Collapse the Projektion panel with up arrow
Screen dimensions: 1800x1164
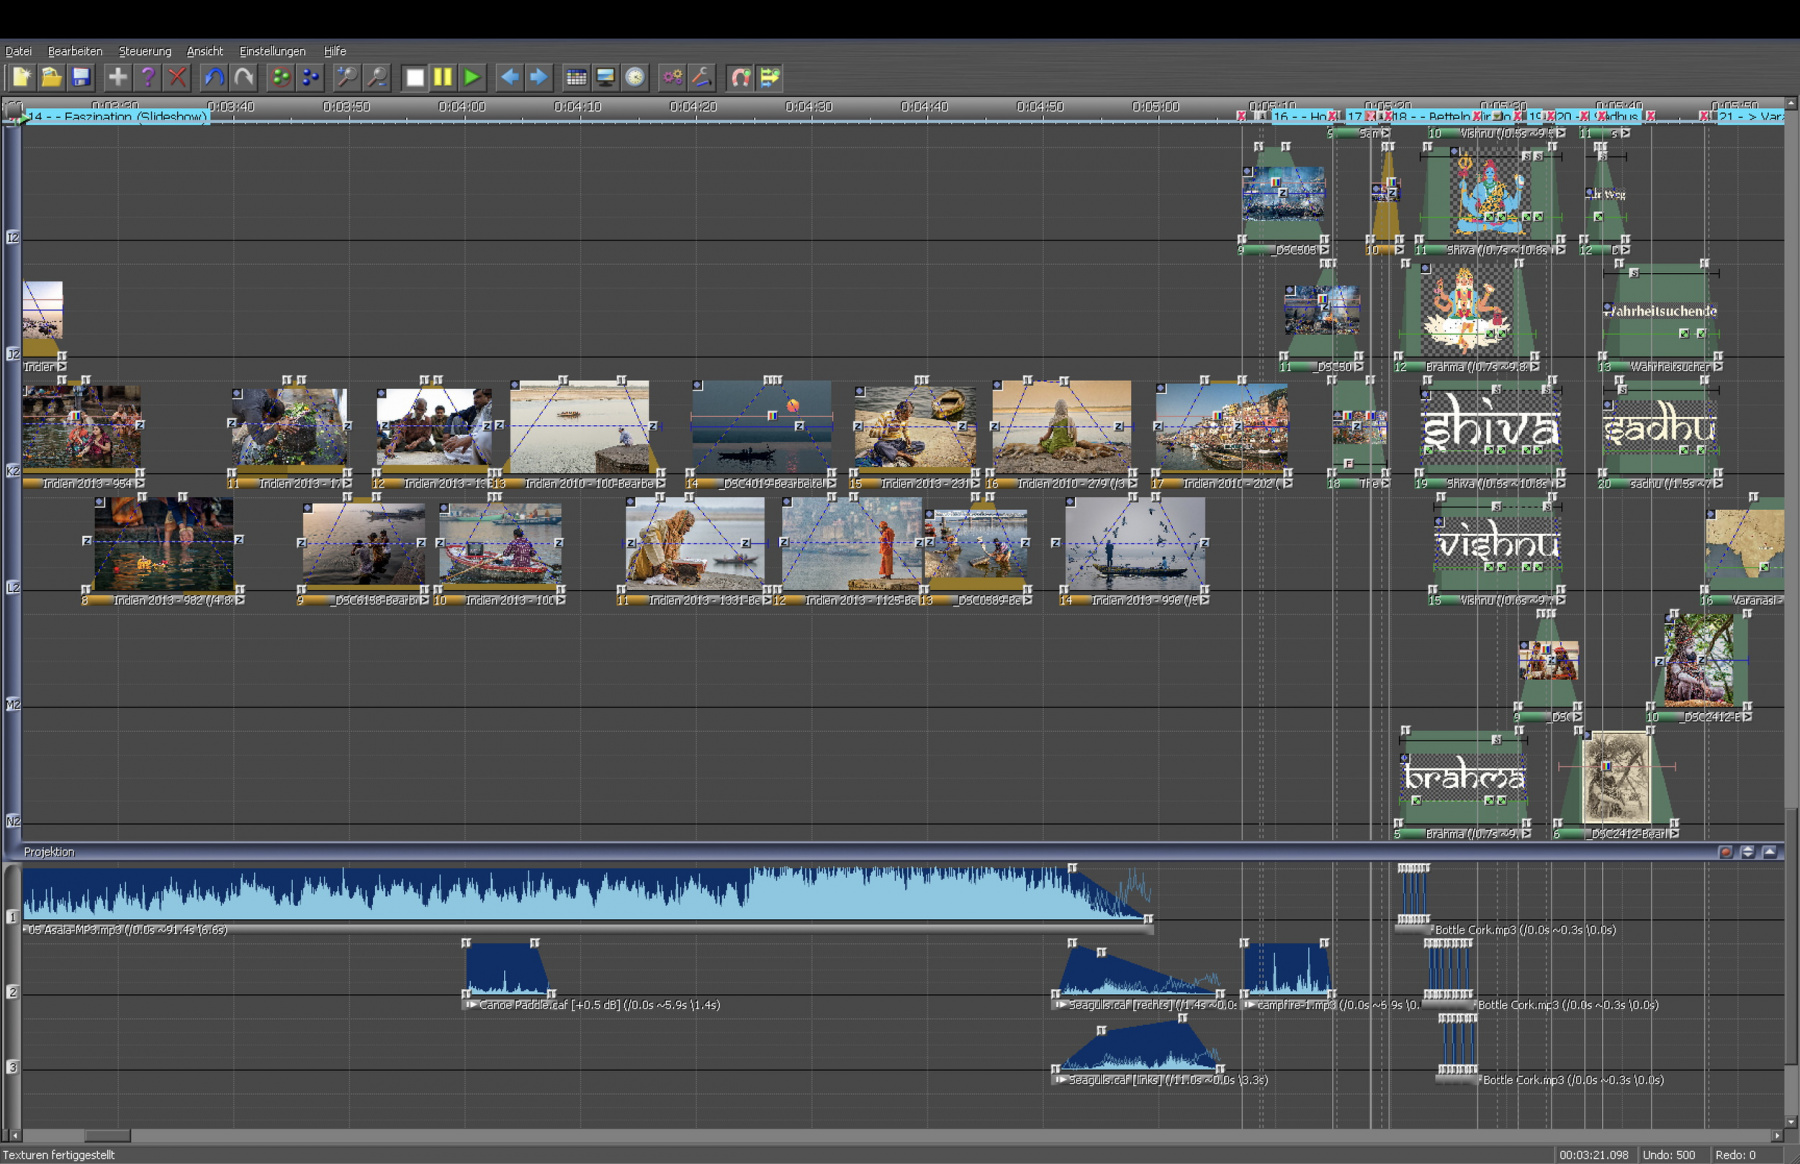pyautogui.click(x=1770, y=852)
